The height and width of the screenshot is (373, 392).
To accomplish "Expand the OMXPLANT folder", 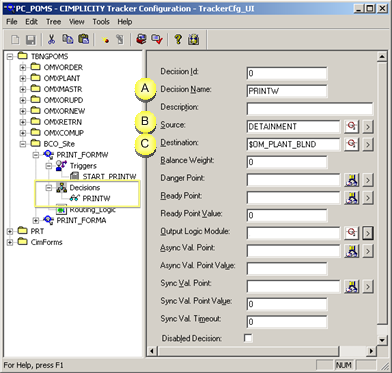I will tap(23, 78).
